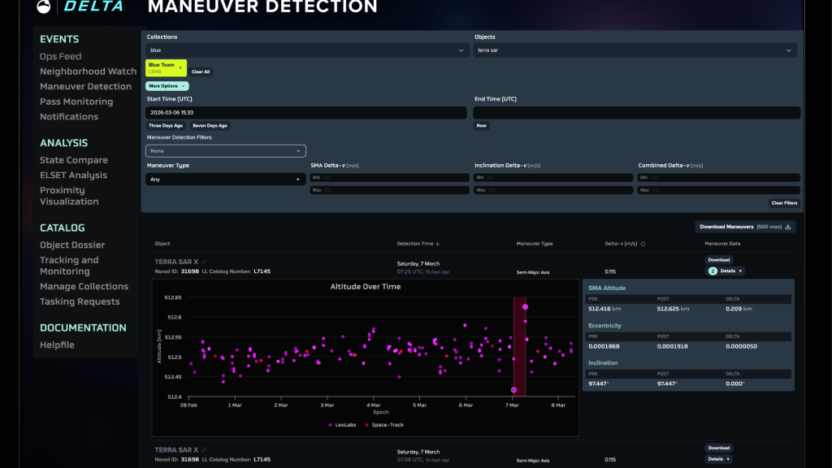This screenshot has height=468, width=832.
Task: Click the Delta logo icon
Action: (43, 7)
